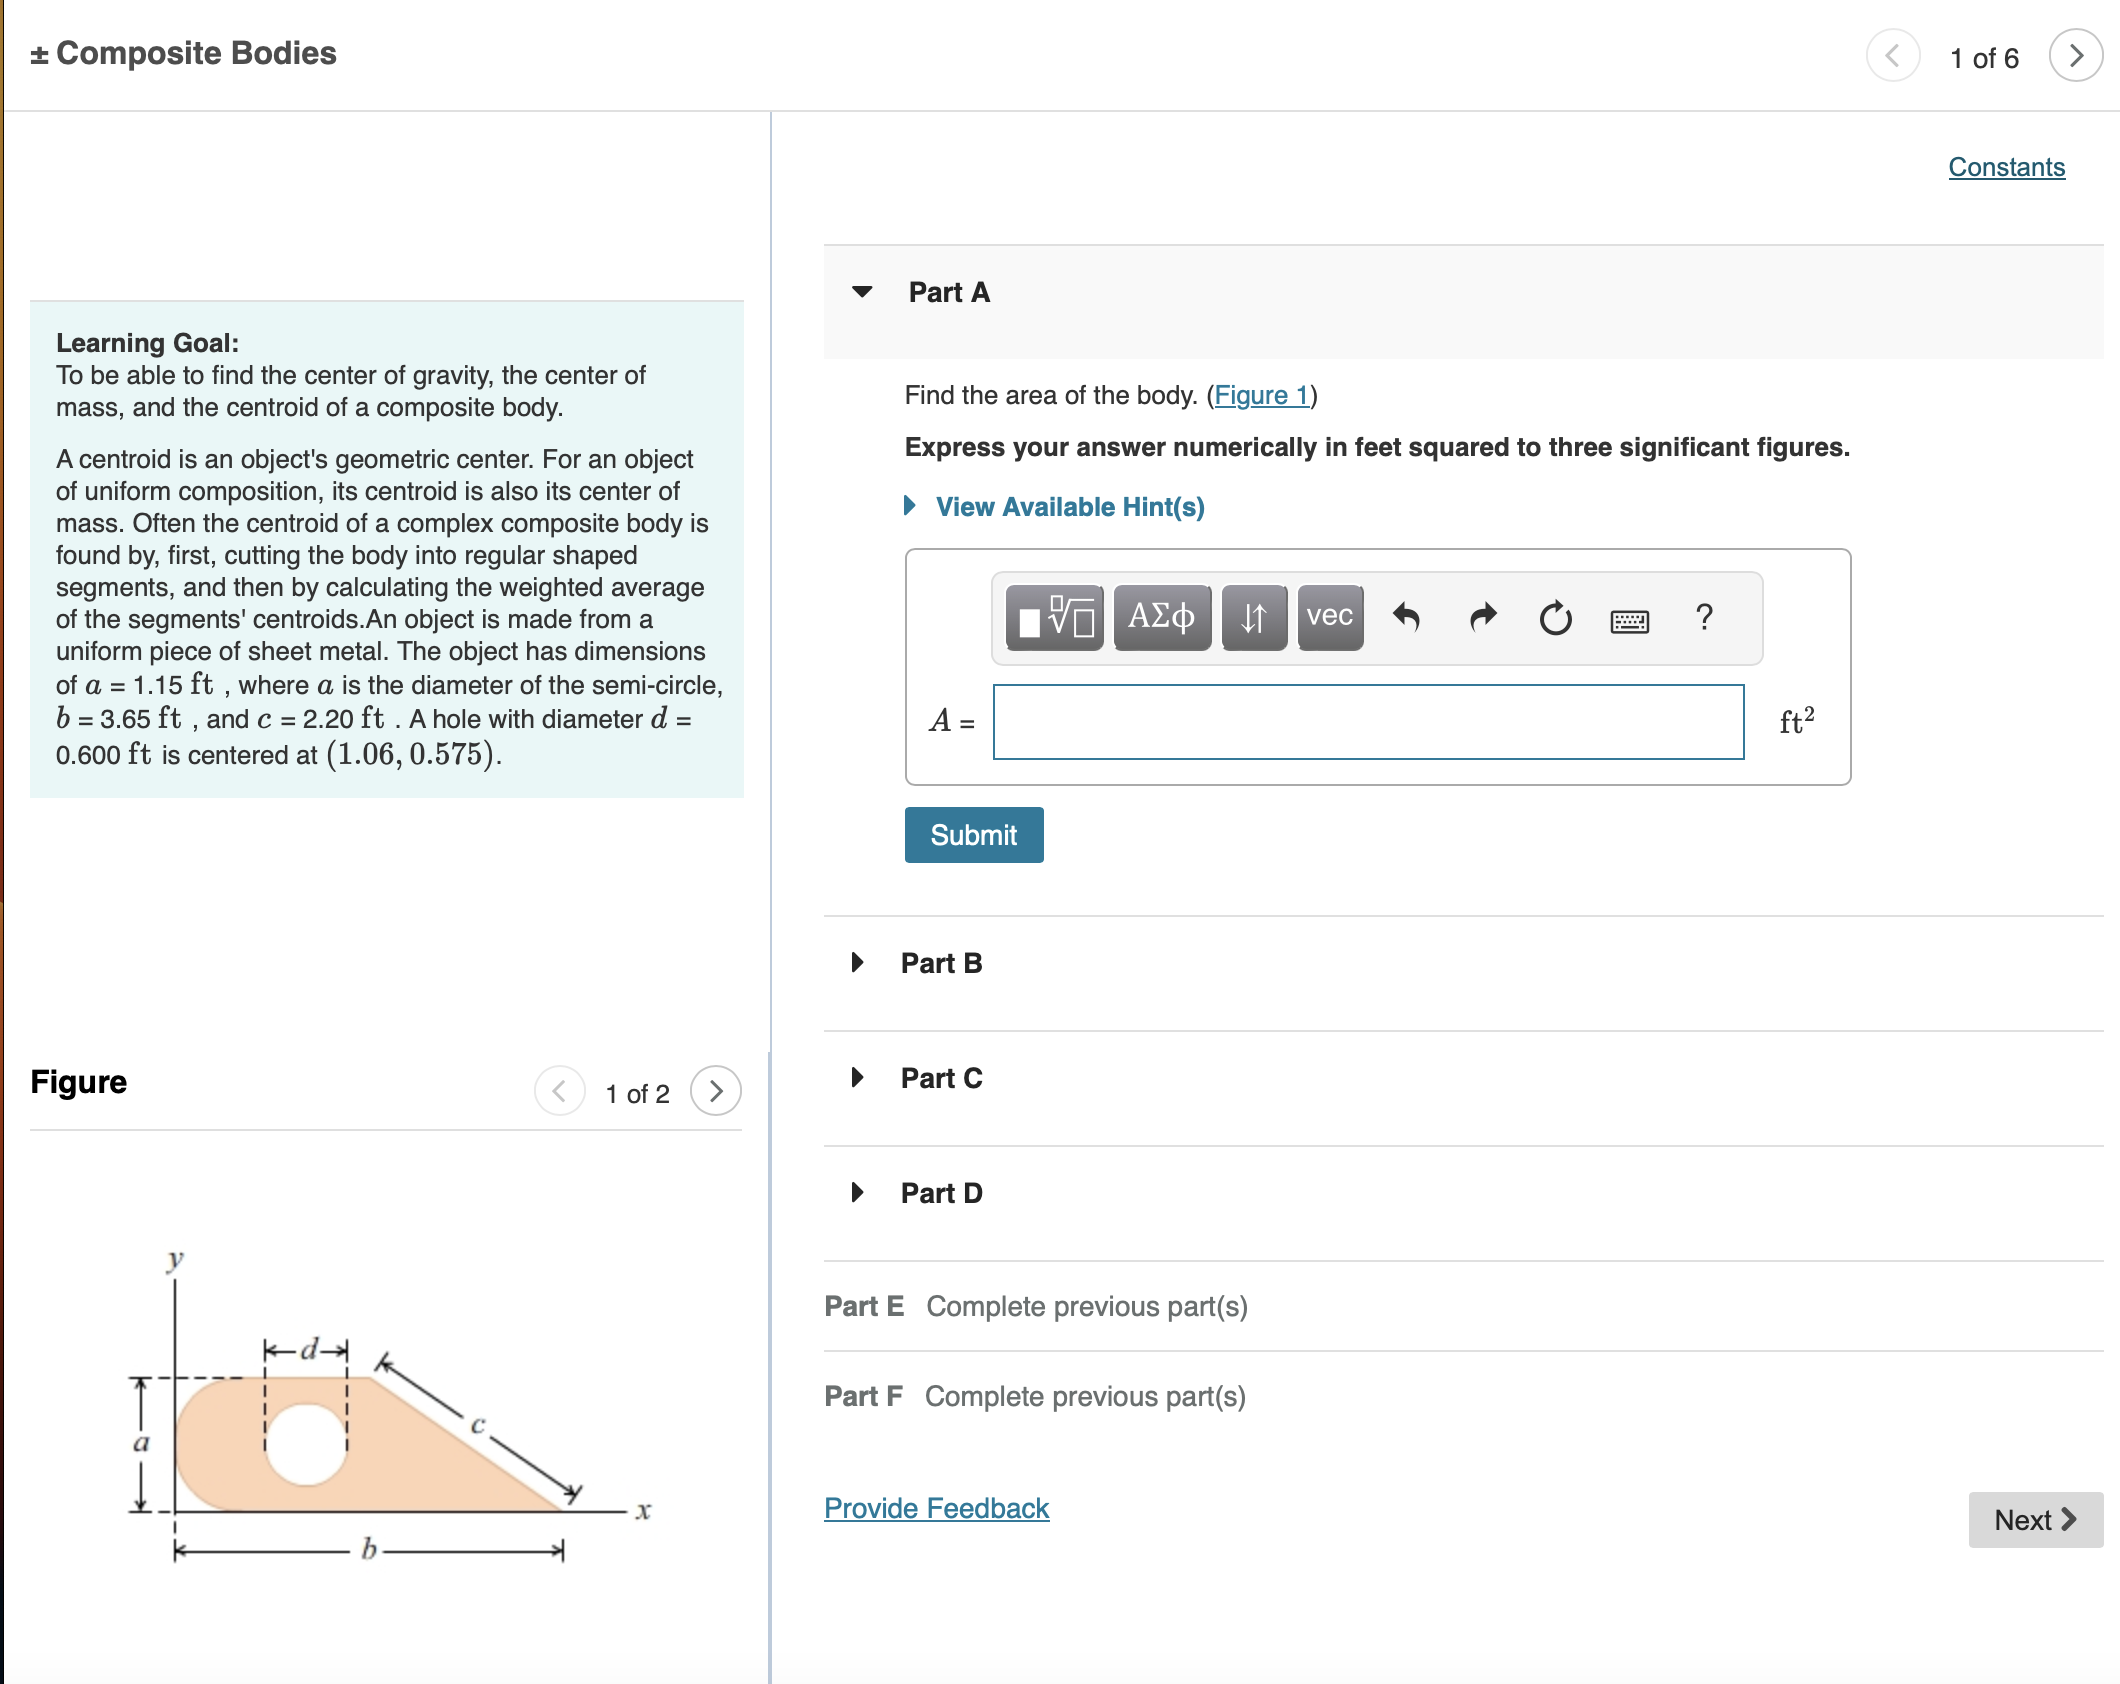Open the math template/square root palette
This screenshot has height=1684, width=2120.
tap(1052, 618)
